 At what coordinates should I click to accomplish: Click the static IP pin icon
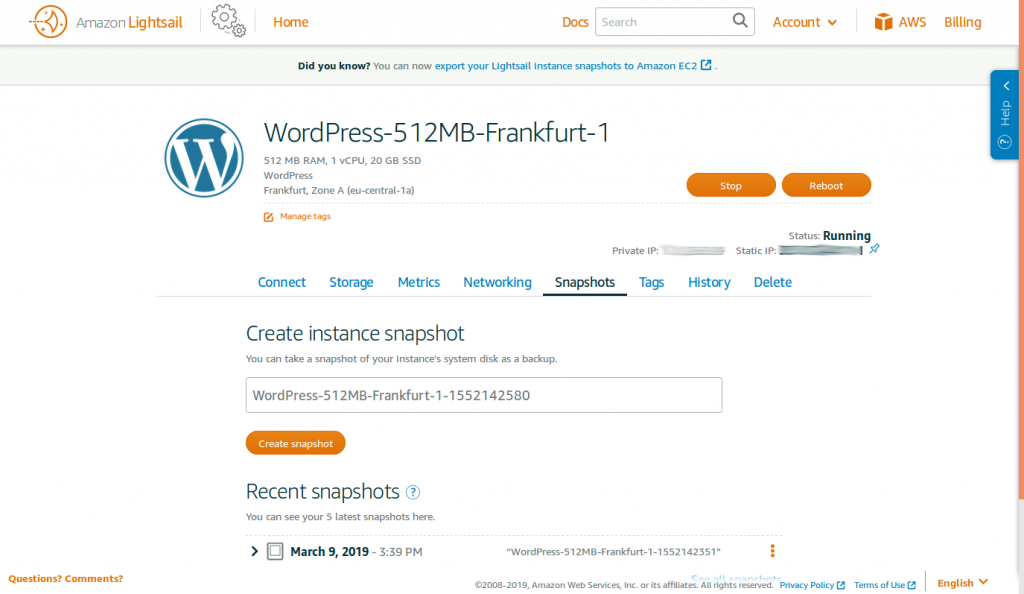click(874, 249)
